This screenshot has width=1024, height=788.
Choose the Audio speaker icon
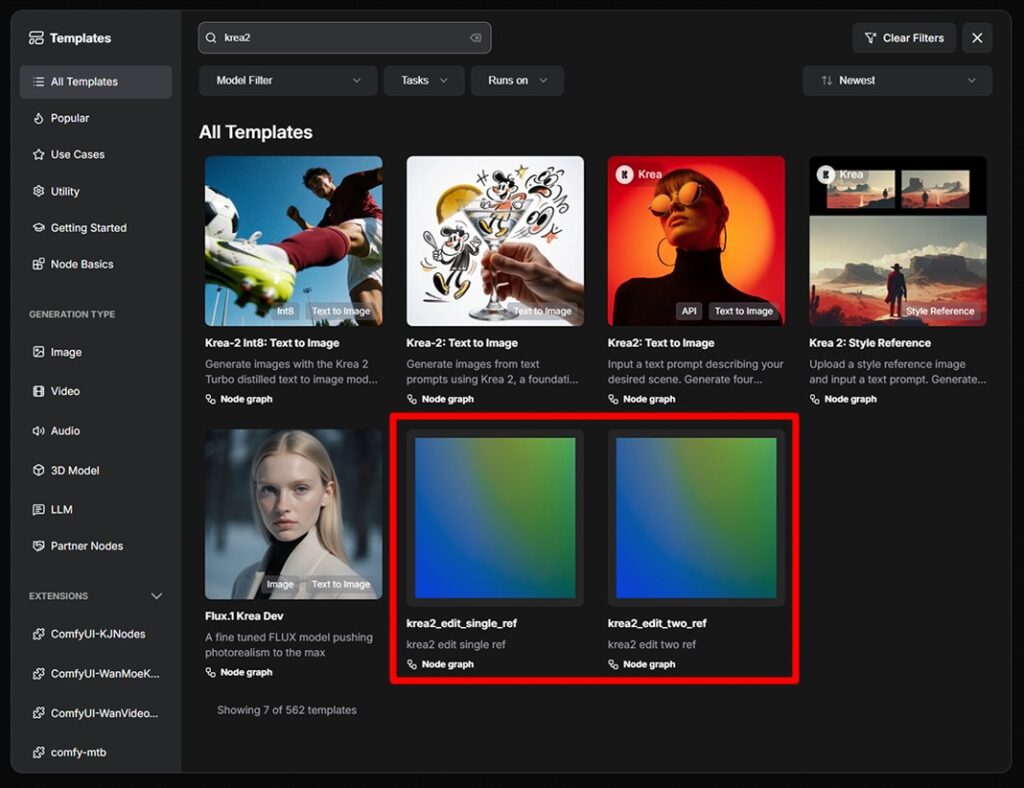click(39, 431)
